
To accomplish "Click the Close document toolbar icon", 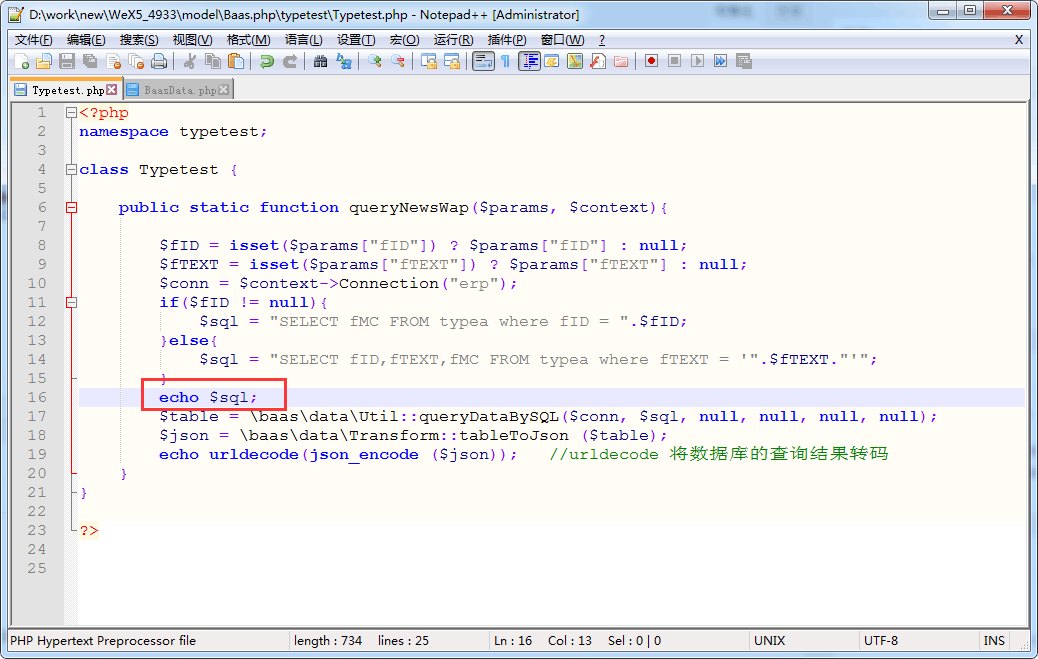I will point(113,62).
